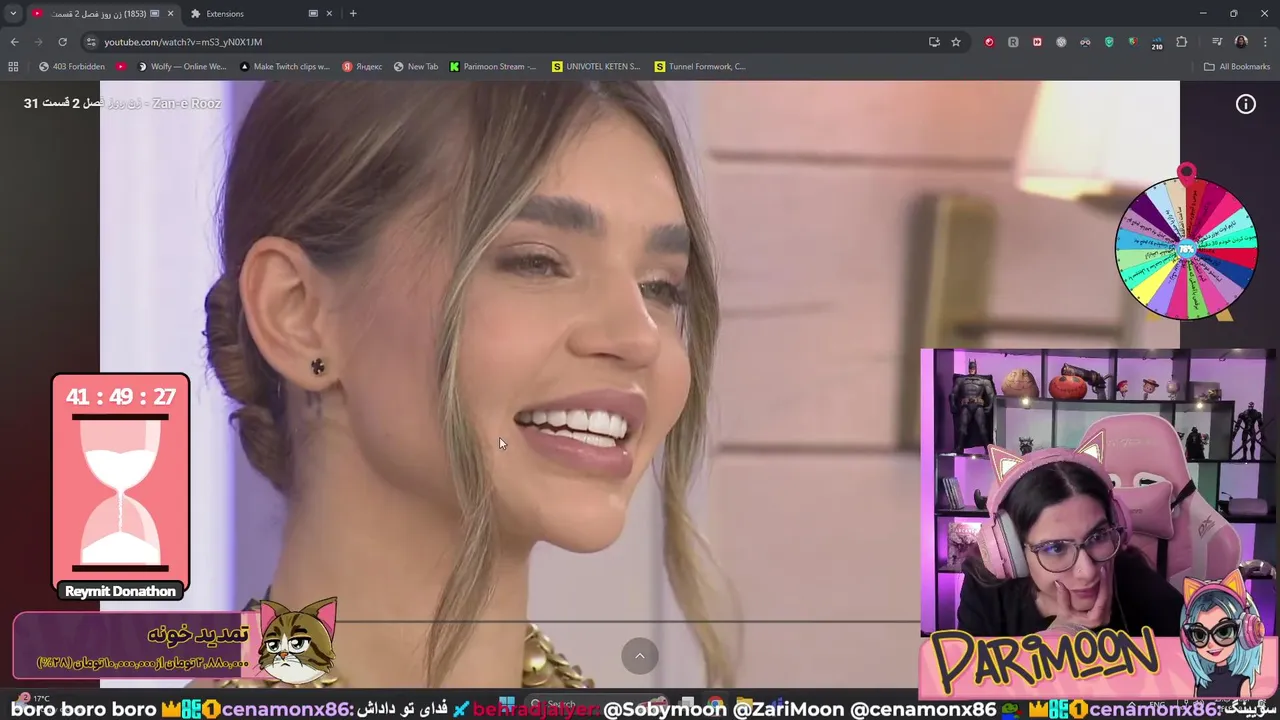Close the Extensions tab
1280x720 pixels.
(329, 13)
